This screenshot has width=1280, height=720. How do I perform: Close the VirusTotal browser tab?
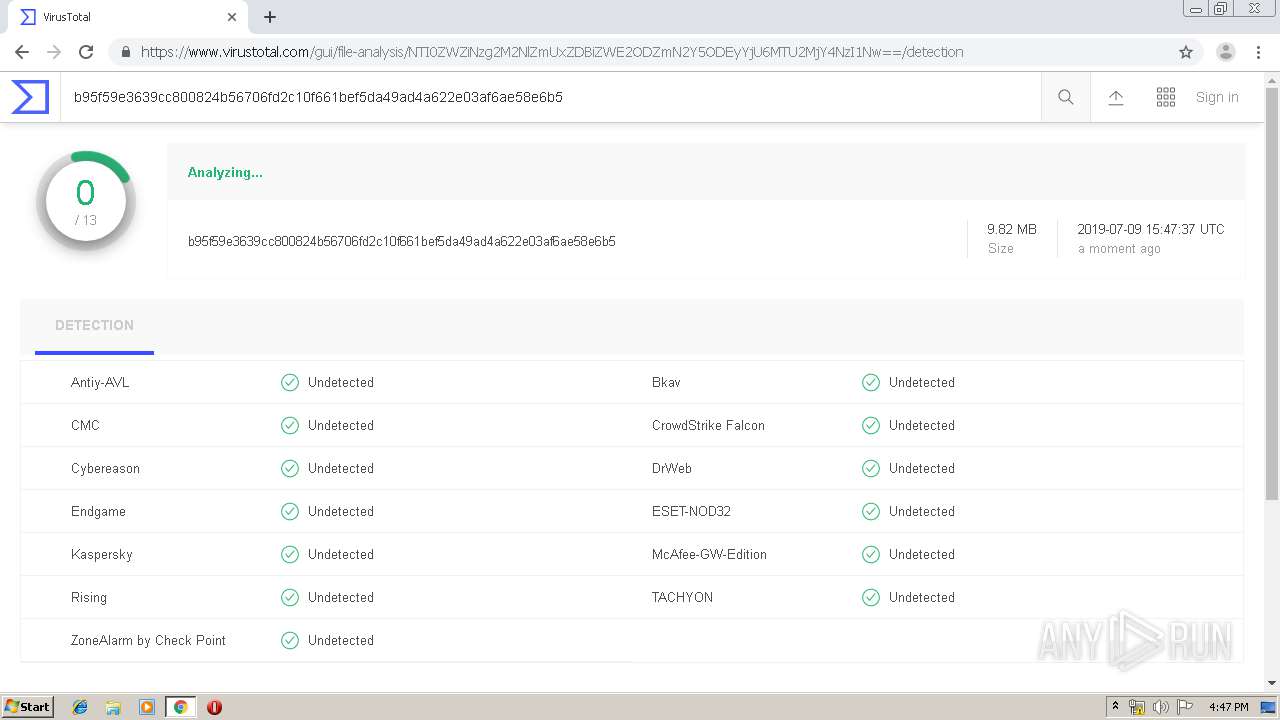[x=232, y=17]
